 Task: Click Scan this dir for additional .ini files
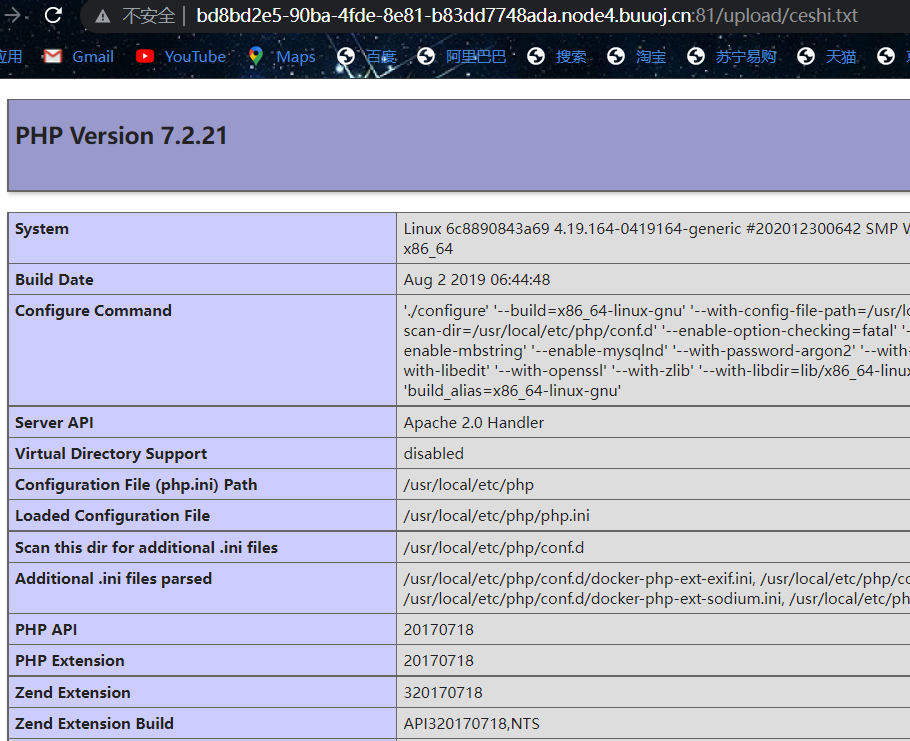(x=146, y=548)
